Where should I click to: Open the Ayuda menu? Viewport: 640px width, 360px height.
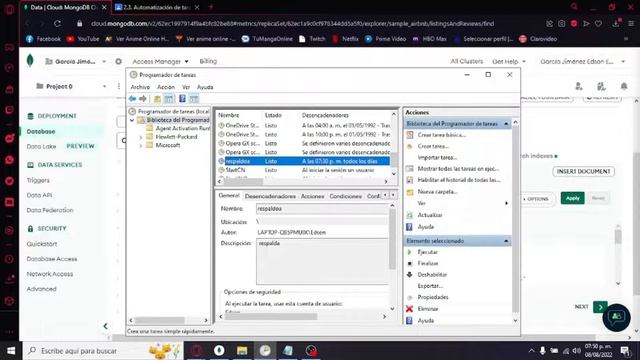point(205,87)
